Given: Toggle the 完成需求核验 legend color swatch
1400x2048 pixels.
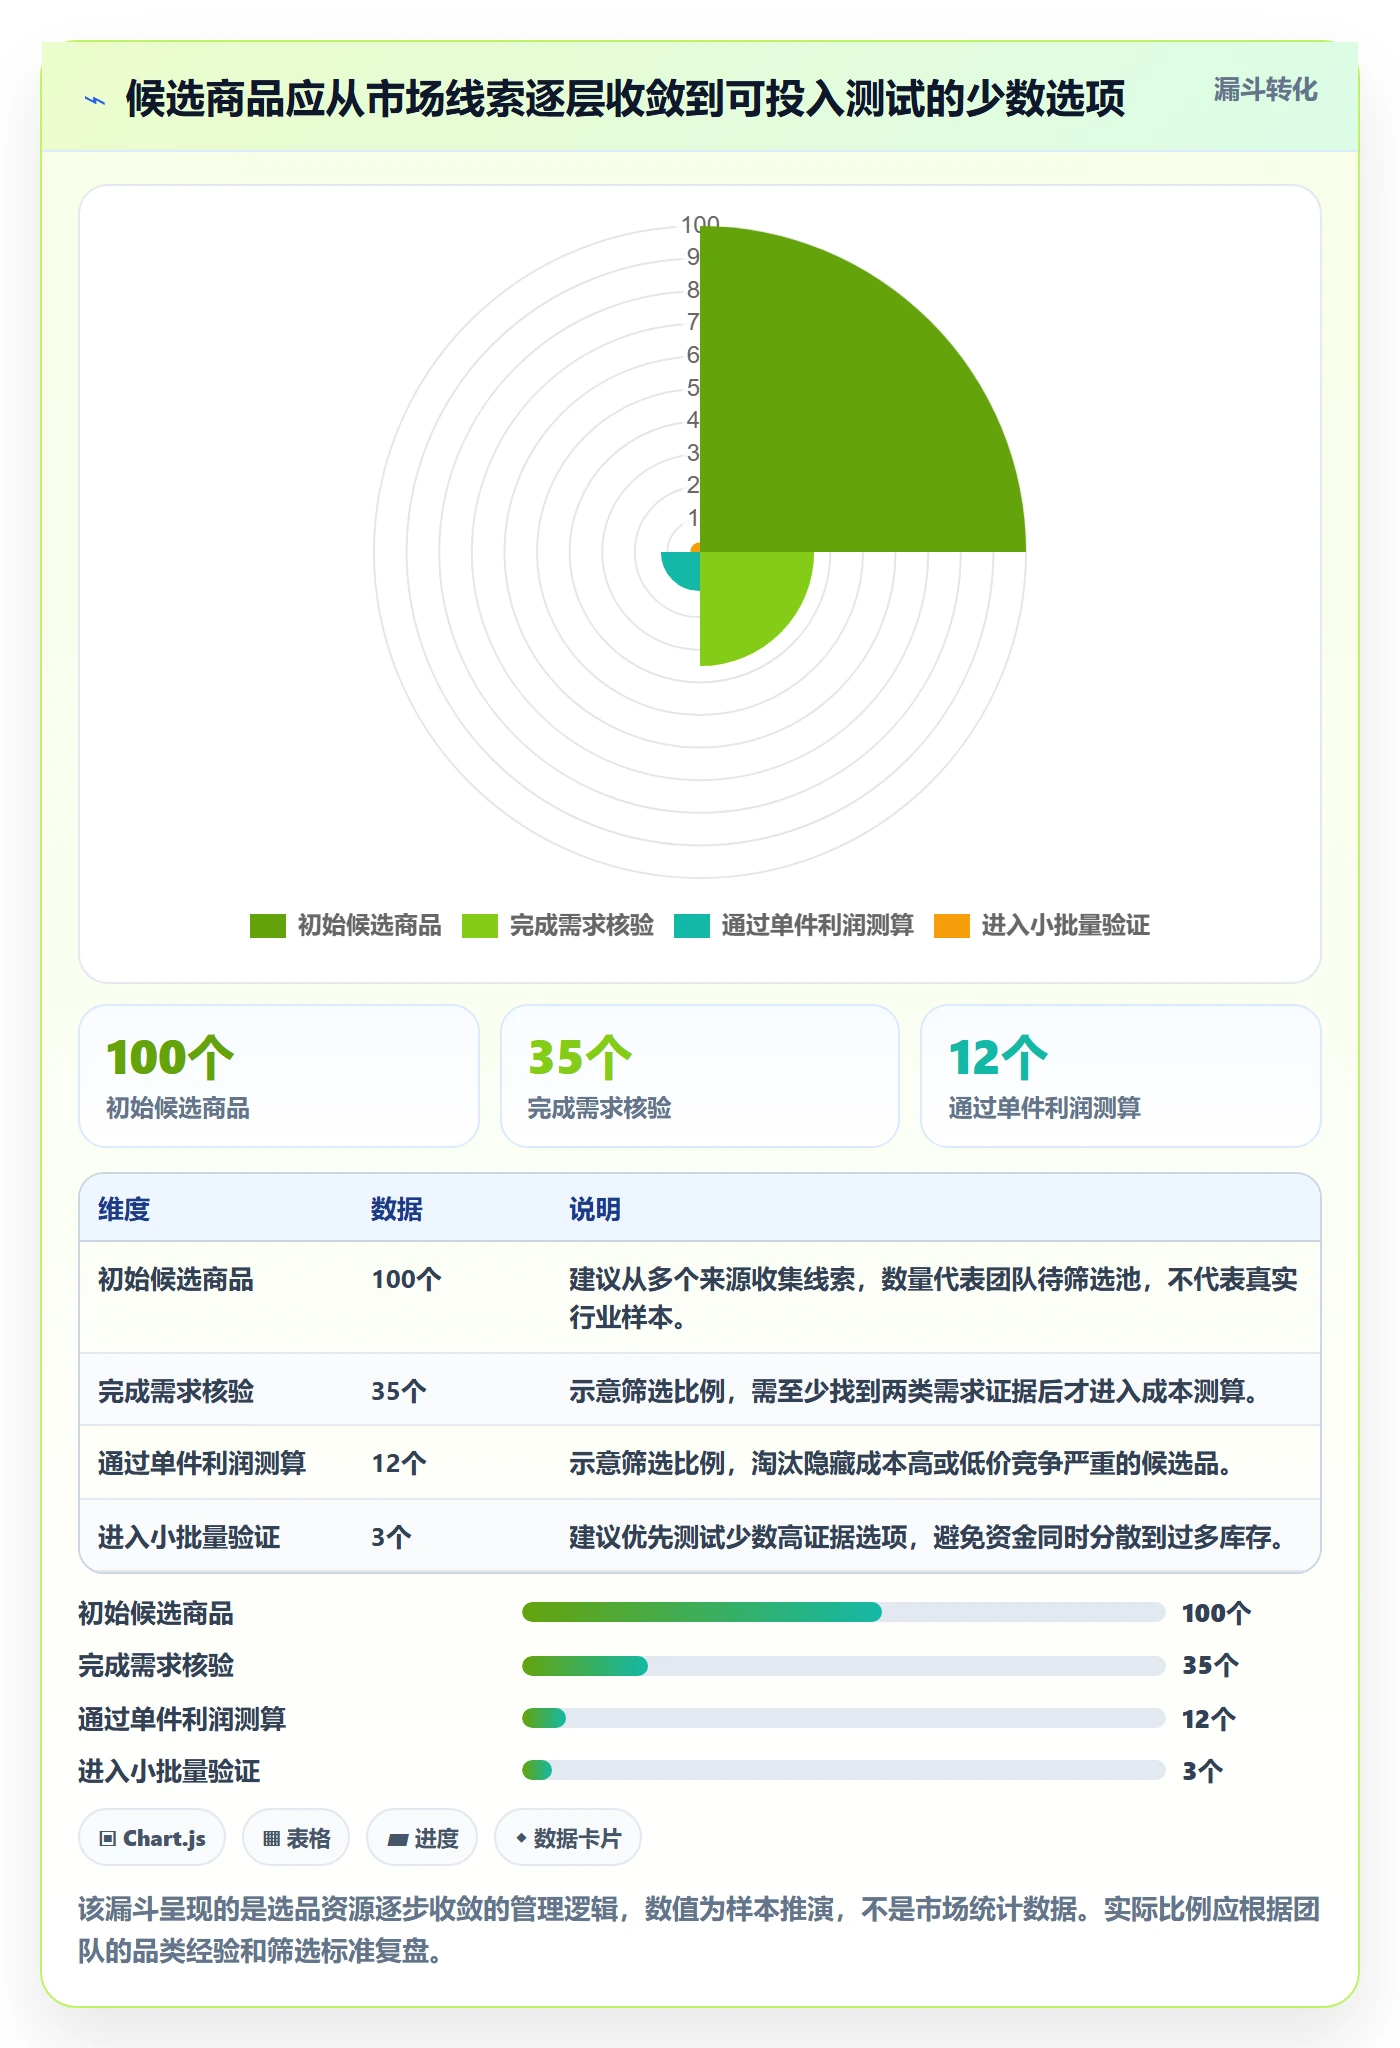Looking at the screenshot, I should click(x=480, y=926).
